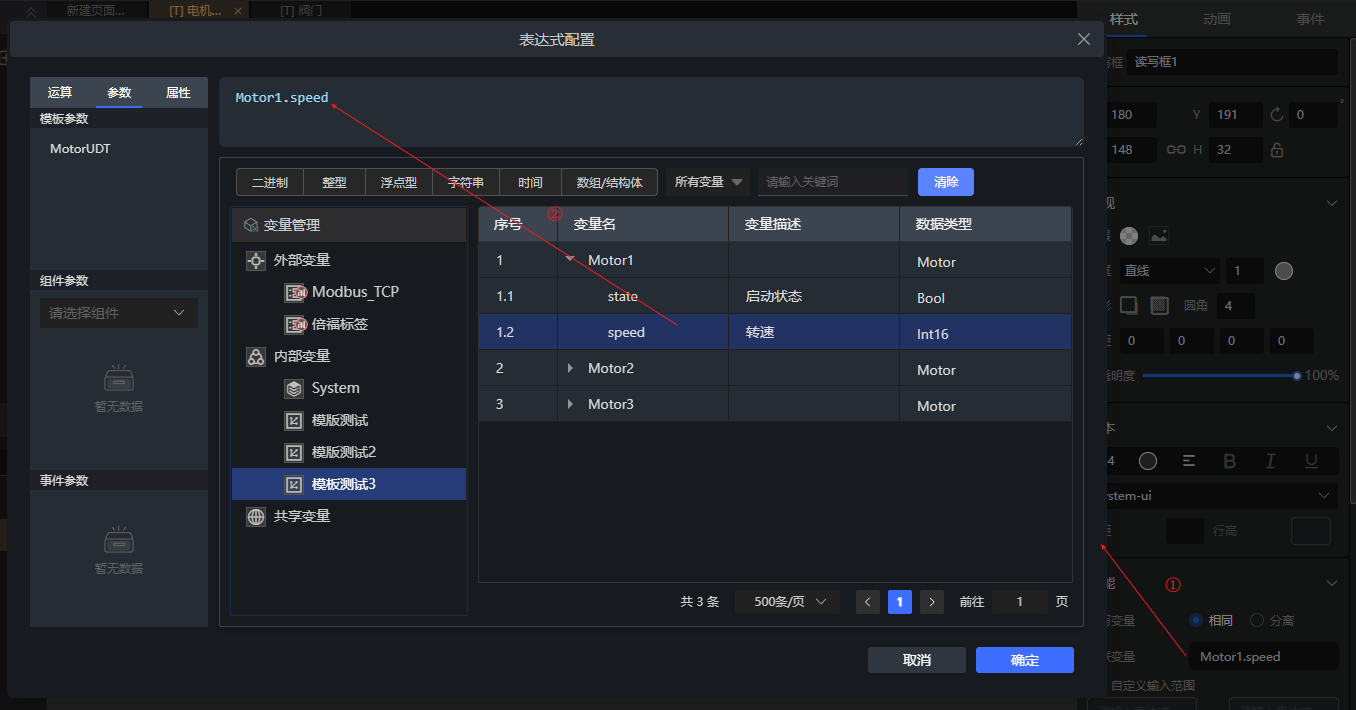Image resolution: width=1356 pixels, height=710 pixels.
Task: Click the System variable group icon
Action: pyautogui.click(x=294, y=388)
